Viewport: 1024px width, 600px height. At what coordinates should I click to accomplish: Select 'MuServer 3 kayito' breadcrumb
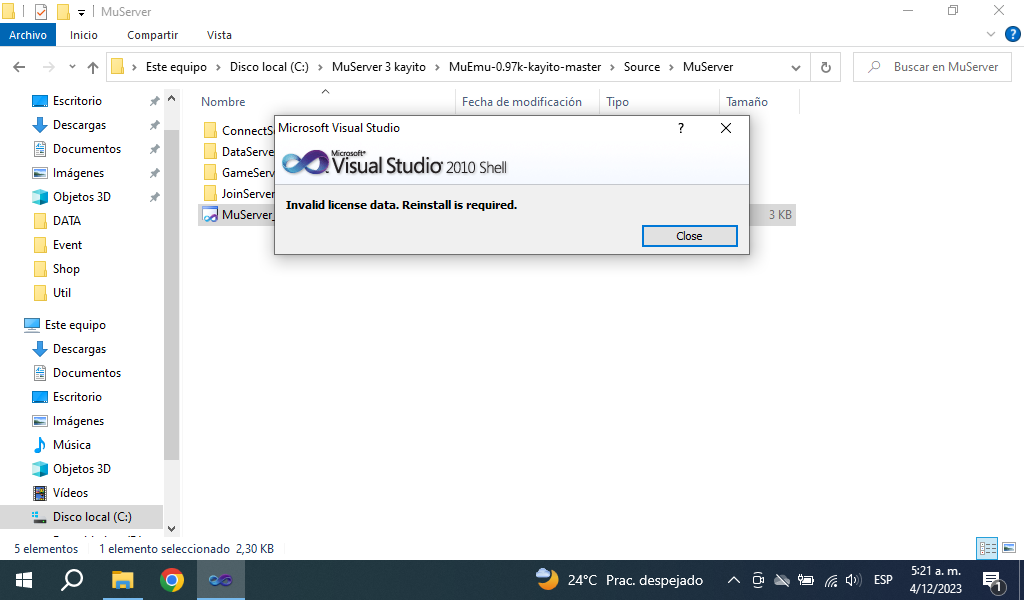[x=379, y=67]
